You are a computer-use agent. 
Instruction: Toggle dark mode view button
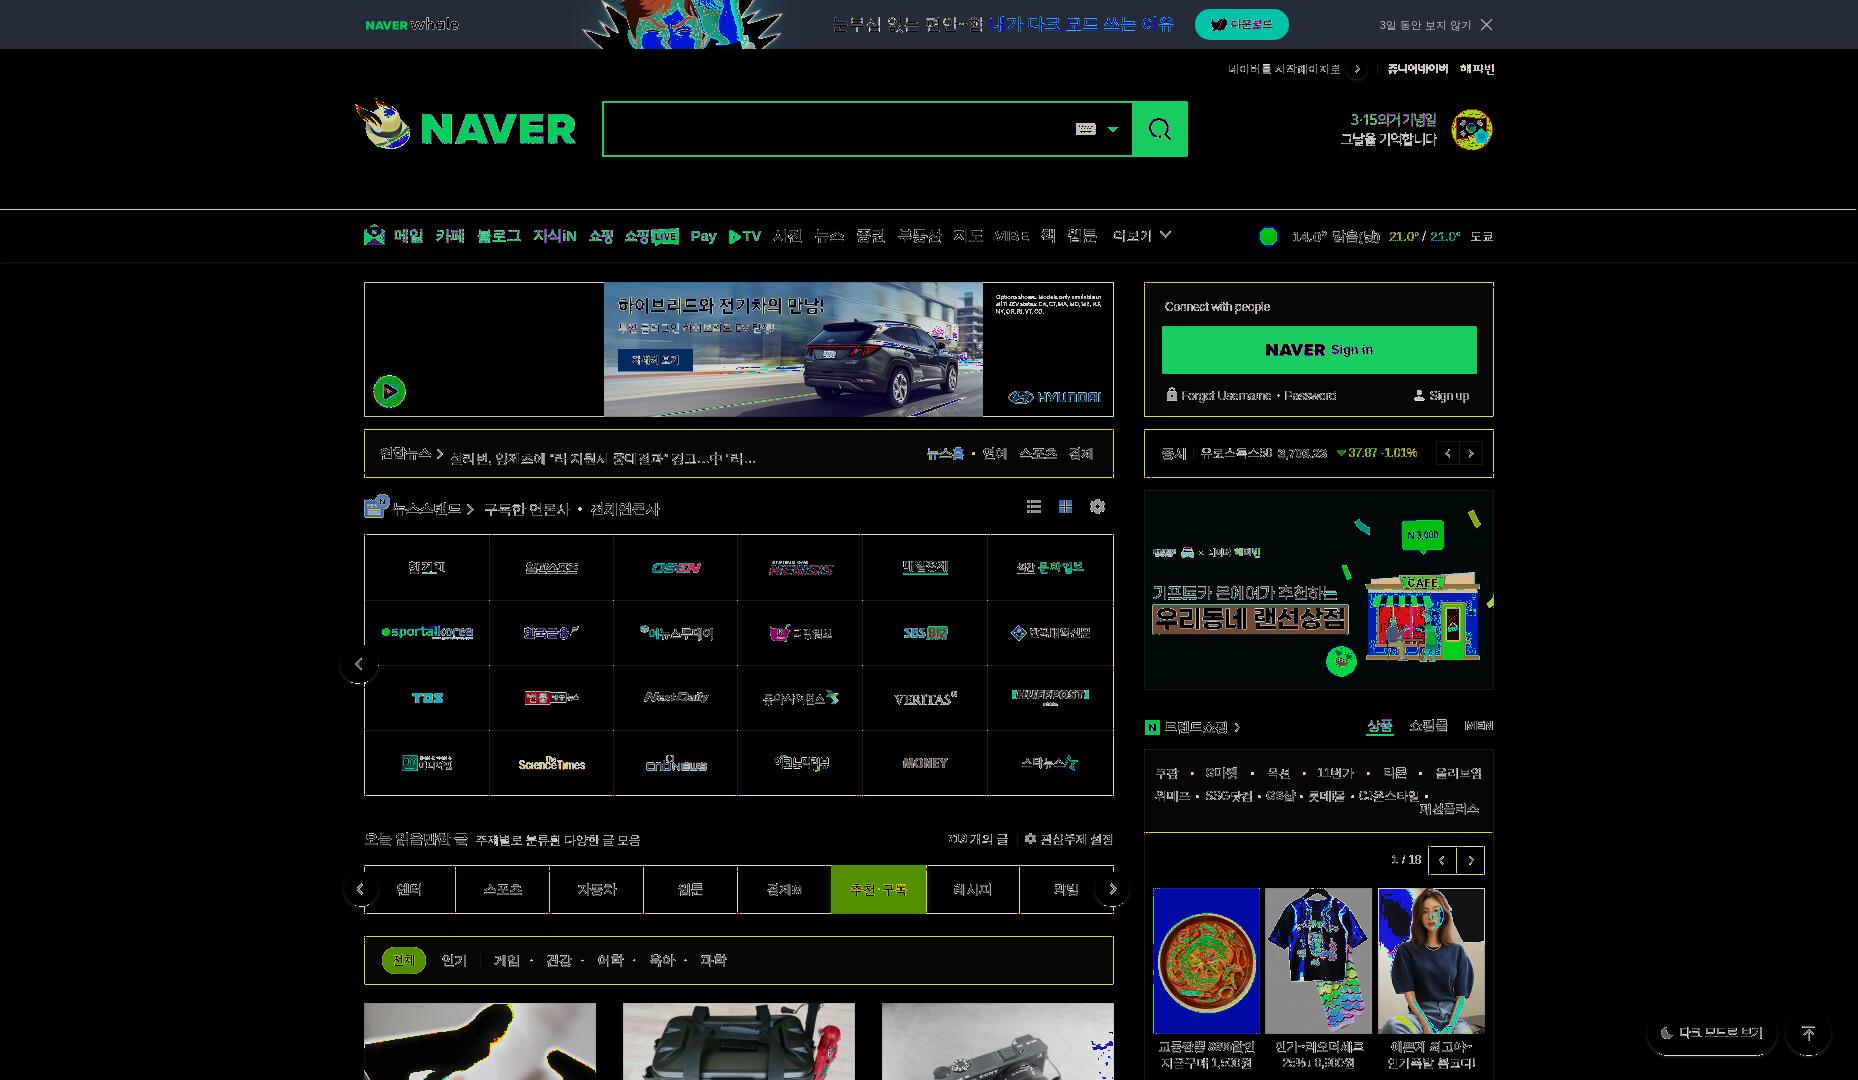(1711, 1033)
